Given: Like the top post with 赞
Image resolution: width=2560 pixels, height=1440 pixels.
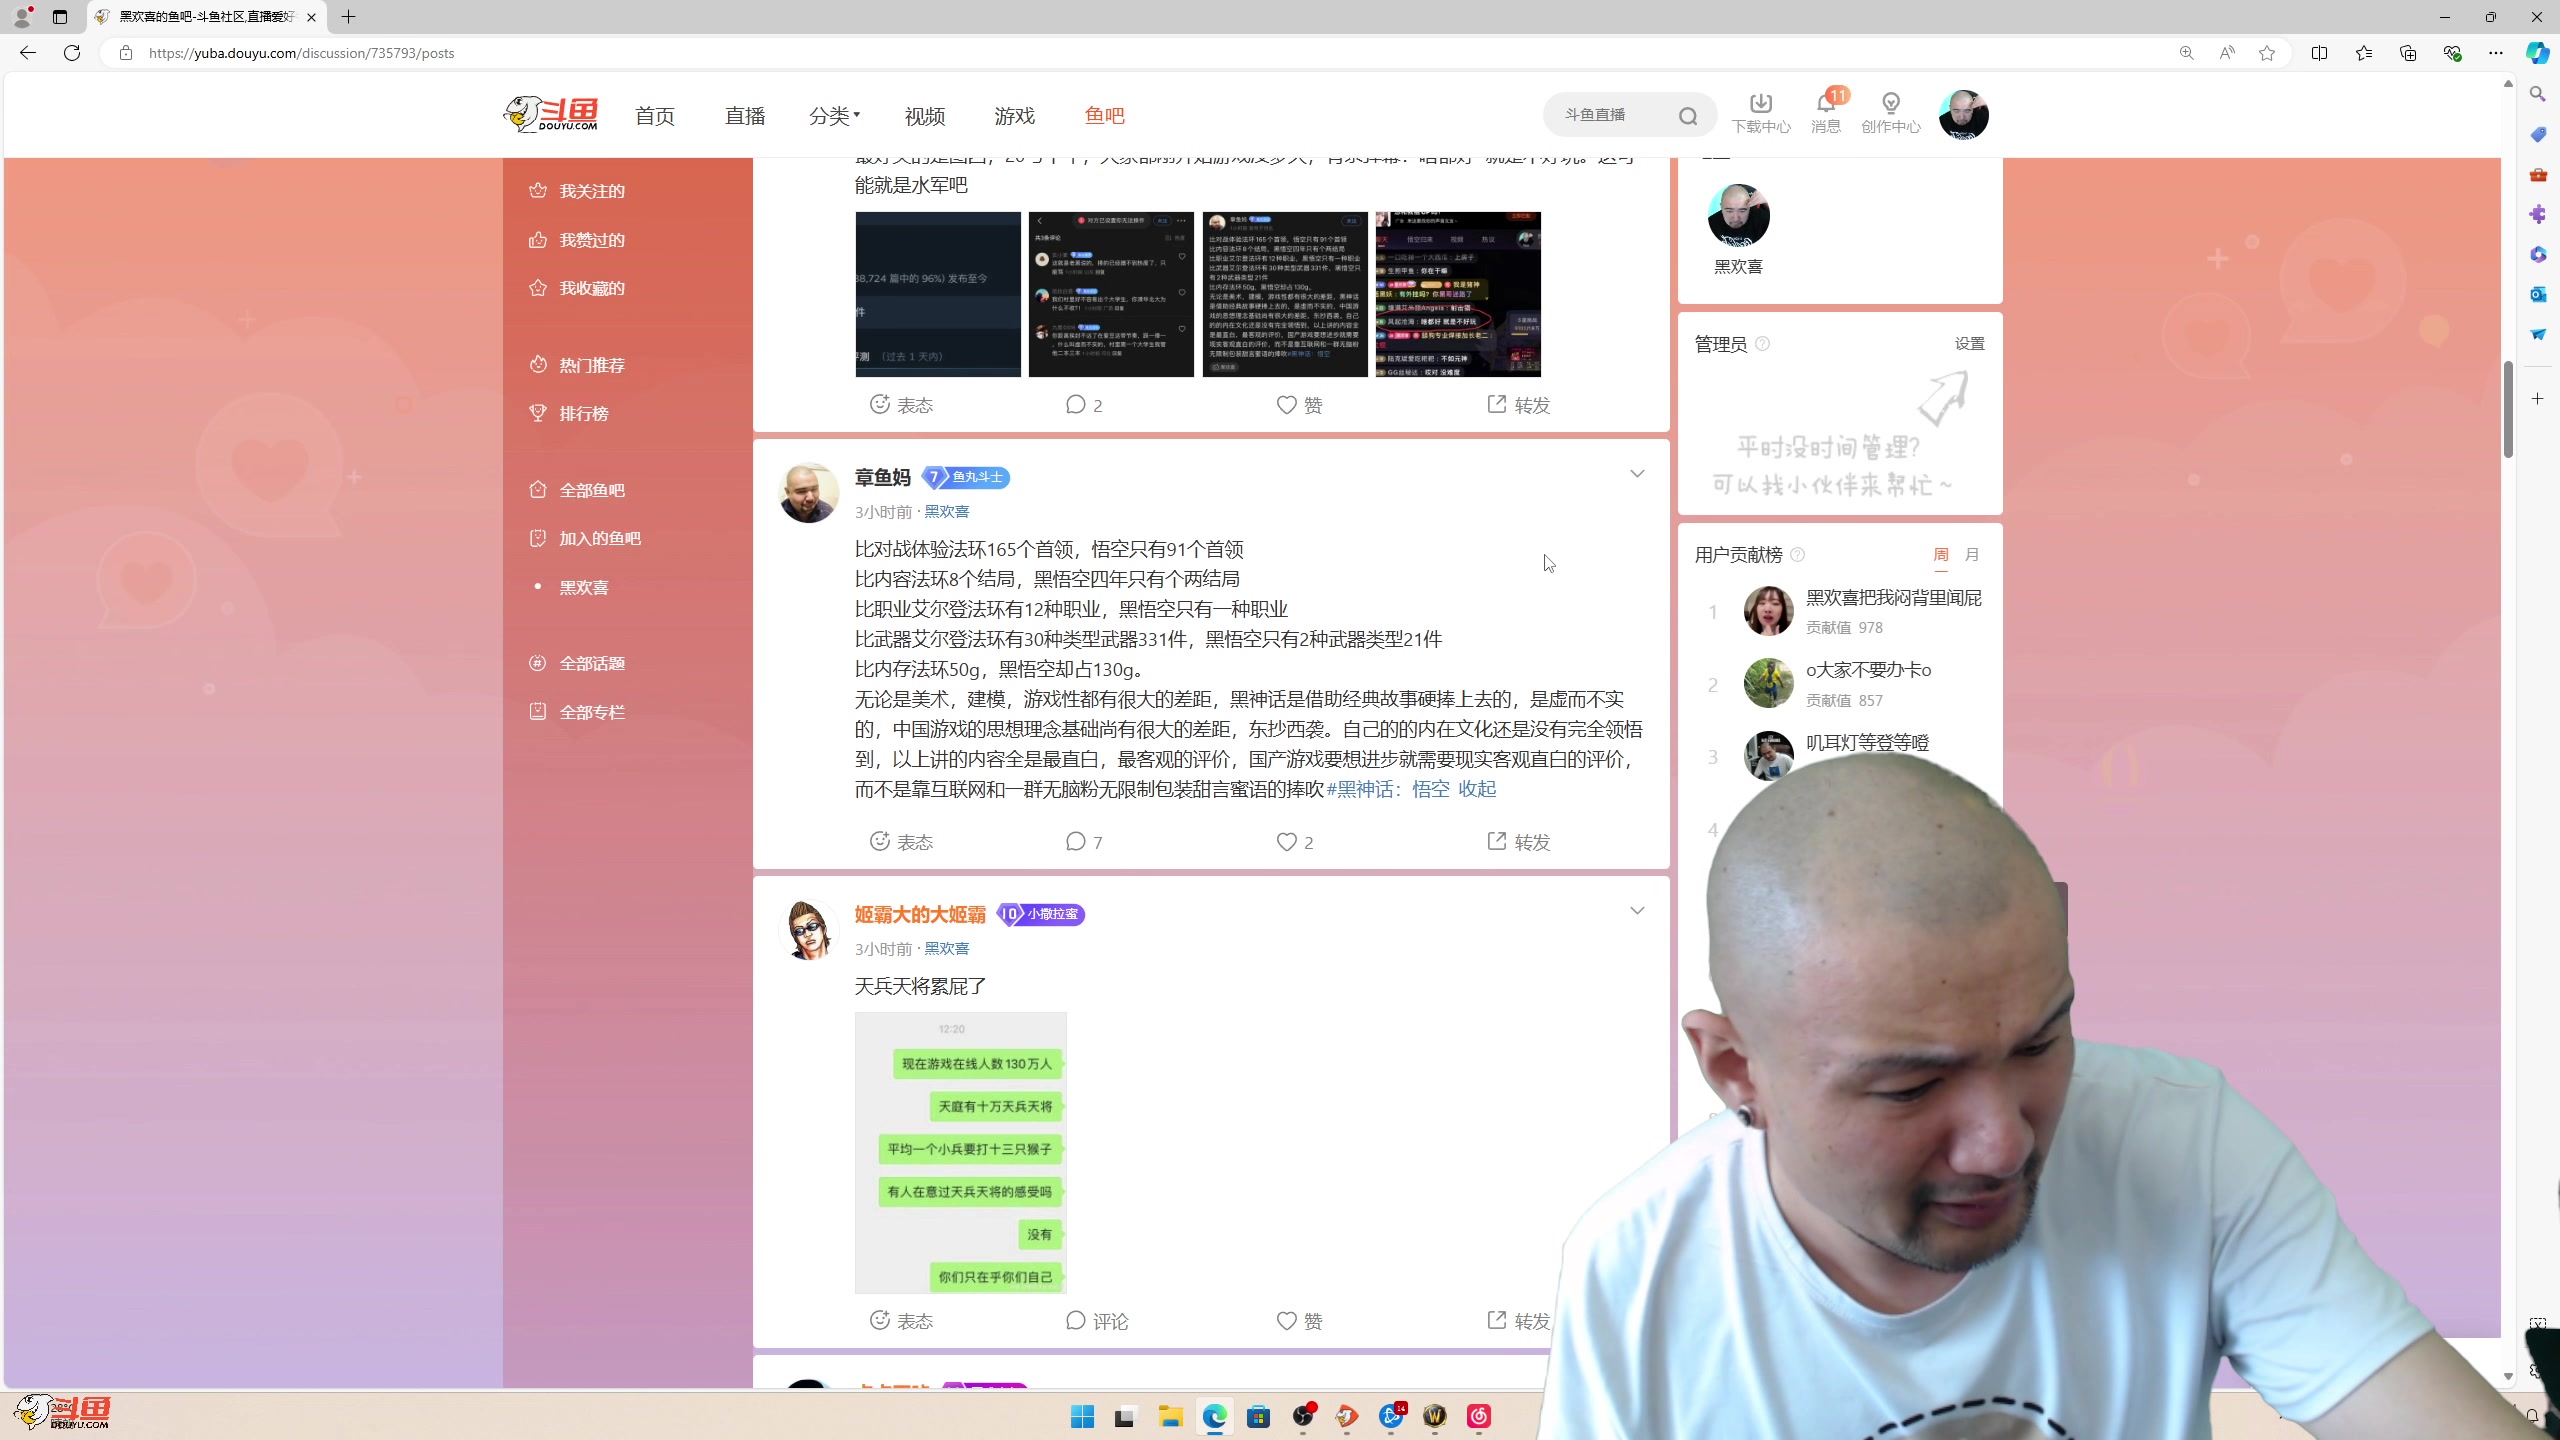Looking at the screenshot, I should pos(1300,405).
